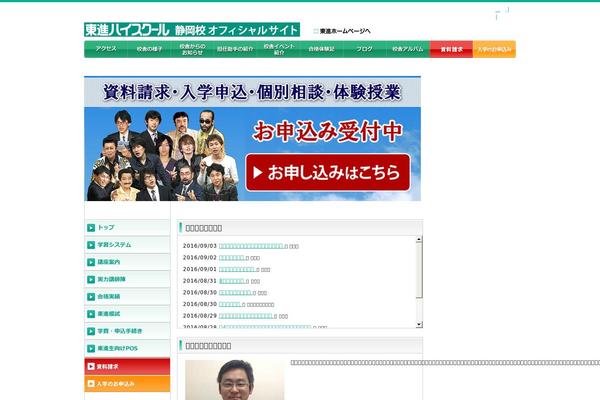Screen dimensions: 600x400
Task: Click the news list scroll-down arrow
Action: pos(419,325)
